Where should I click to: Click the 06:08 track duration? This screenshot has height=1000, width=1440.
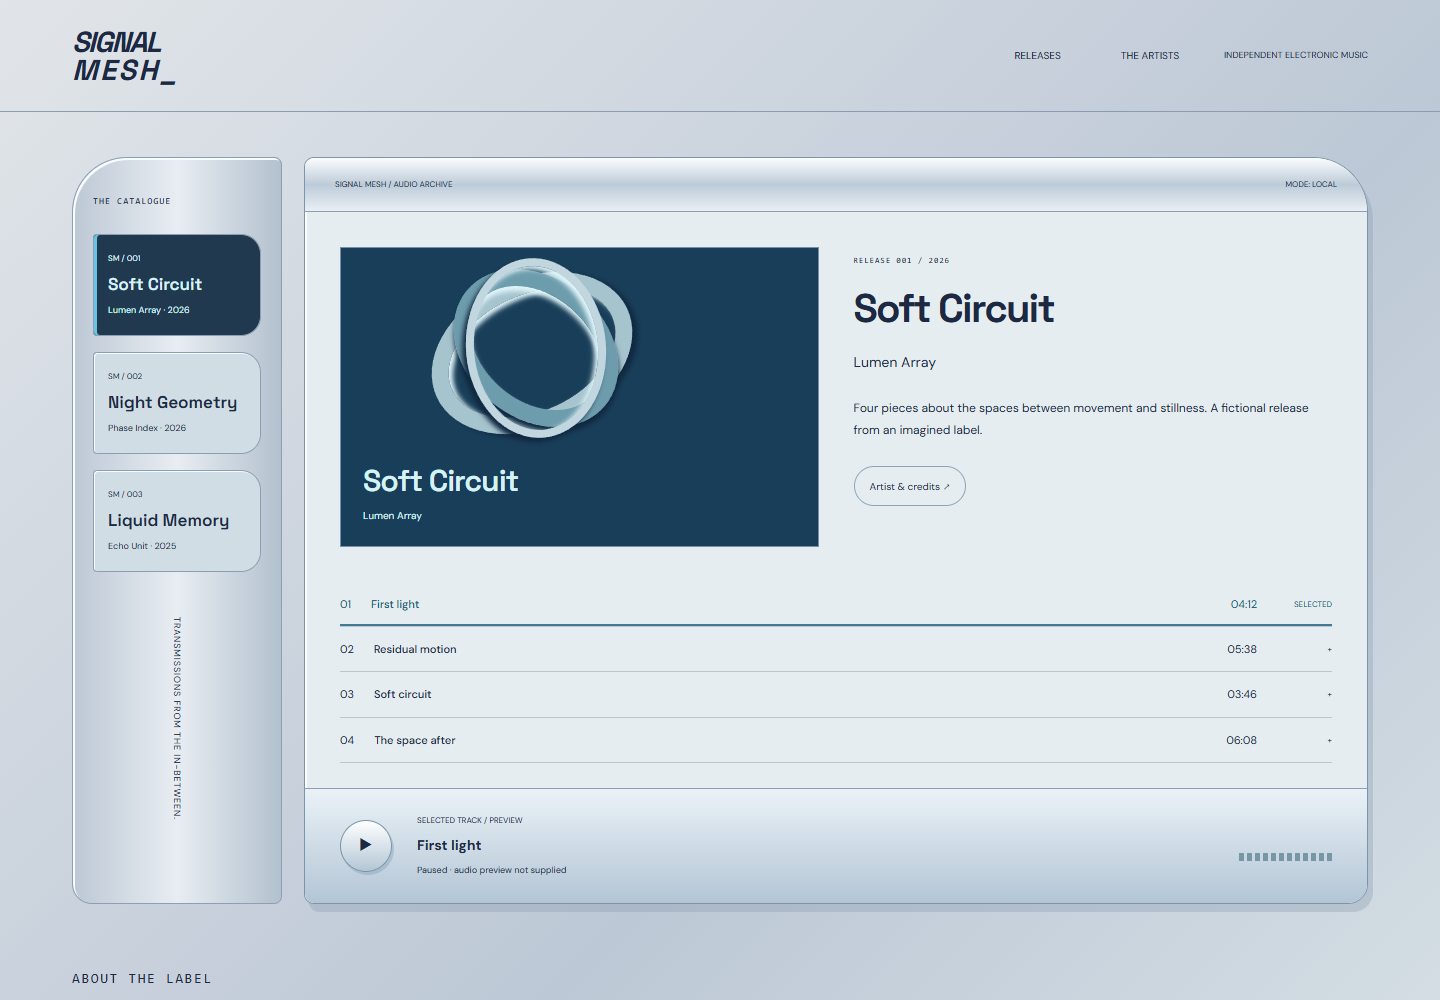click(x=1241, y=740)
